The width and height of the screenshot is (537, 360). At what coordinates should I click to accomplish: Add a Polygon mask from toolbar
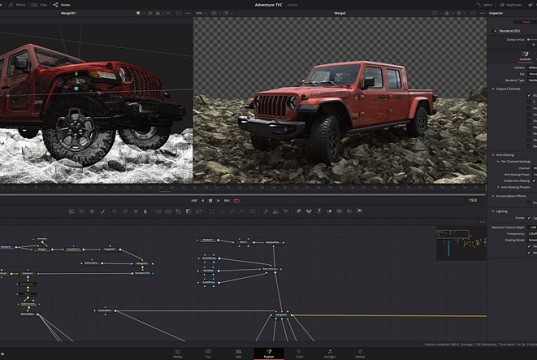tap(232, 211)
